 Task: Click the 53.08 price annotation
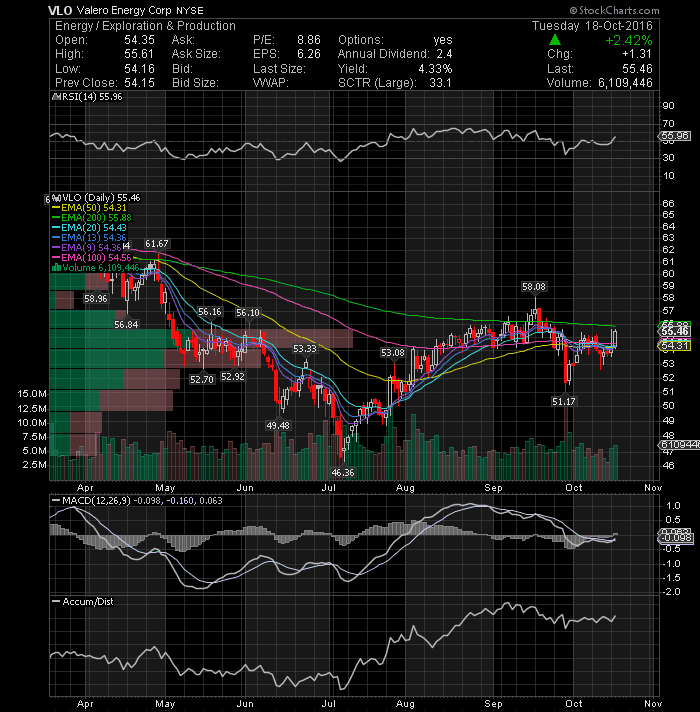click(393, 352)
